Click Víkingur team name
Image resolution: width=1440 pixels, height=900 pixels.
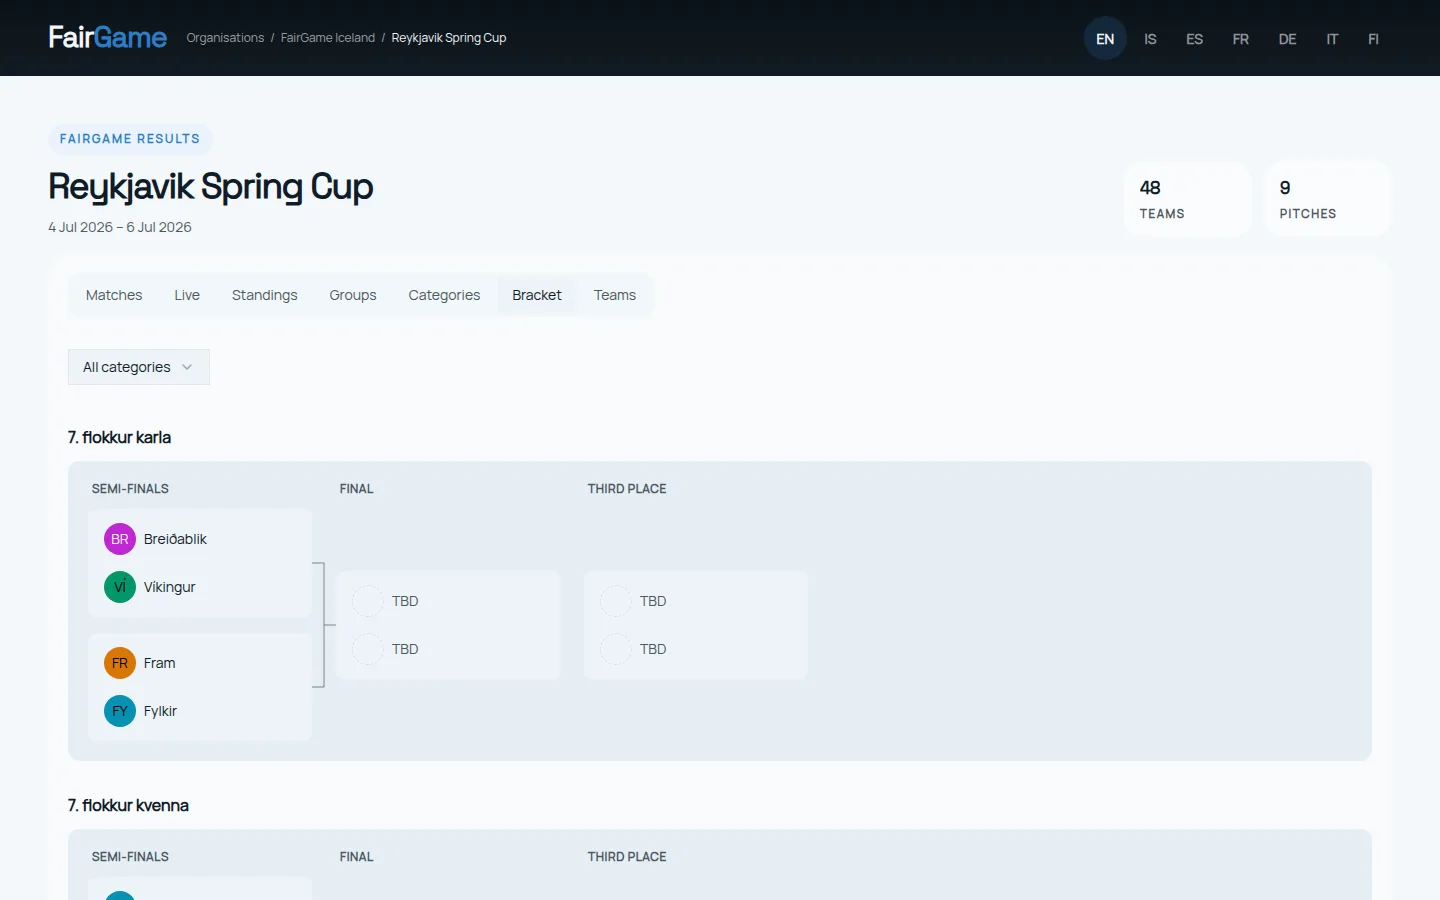(169, 587)
